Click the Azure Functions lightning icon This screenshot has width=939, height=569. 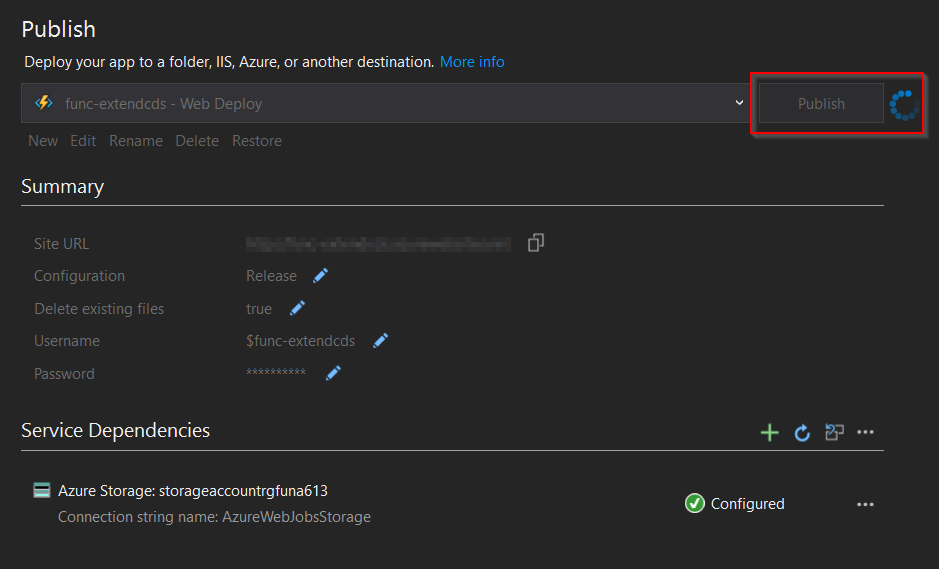click(x=44, y=103)
